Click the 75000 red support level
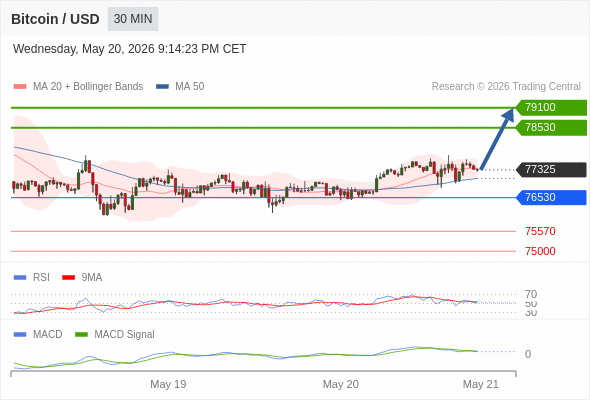The width and height of the screenshot is (590, 400). coord(540,251)
